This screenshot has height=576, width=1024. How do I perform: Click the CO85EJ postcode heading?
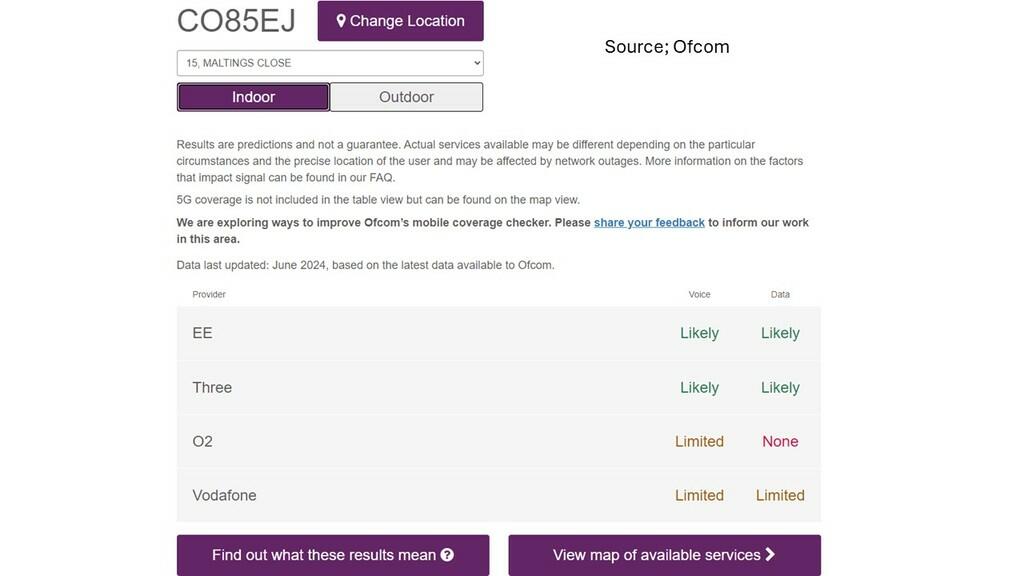[x=236, y=21]
